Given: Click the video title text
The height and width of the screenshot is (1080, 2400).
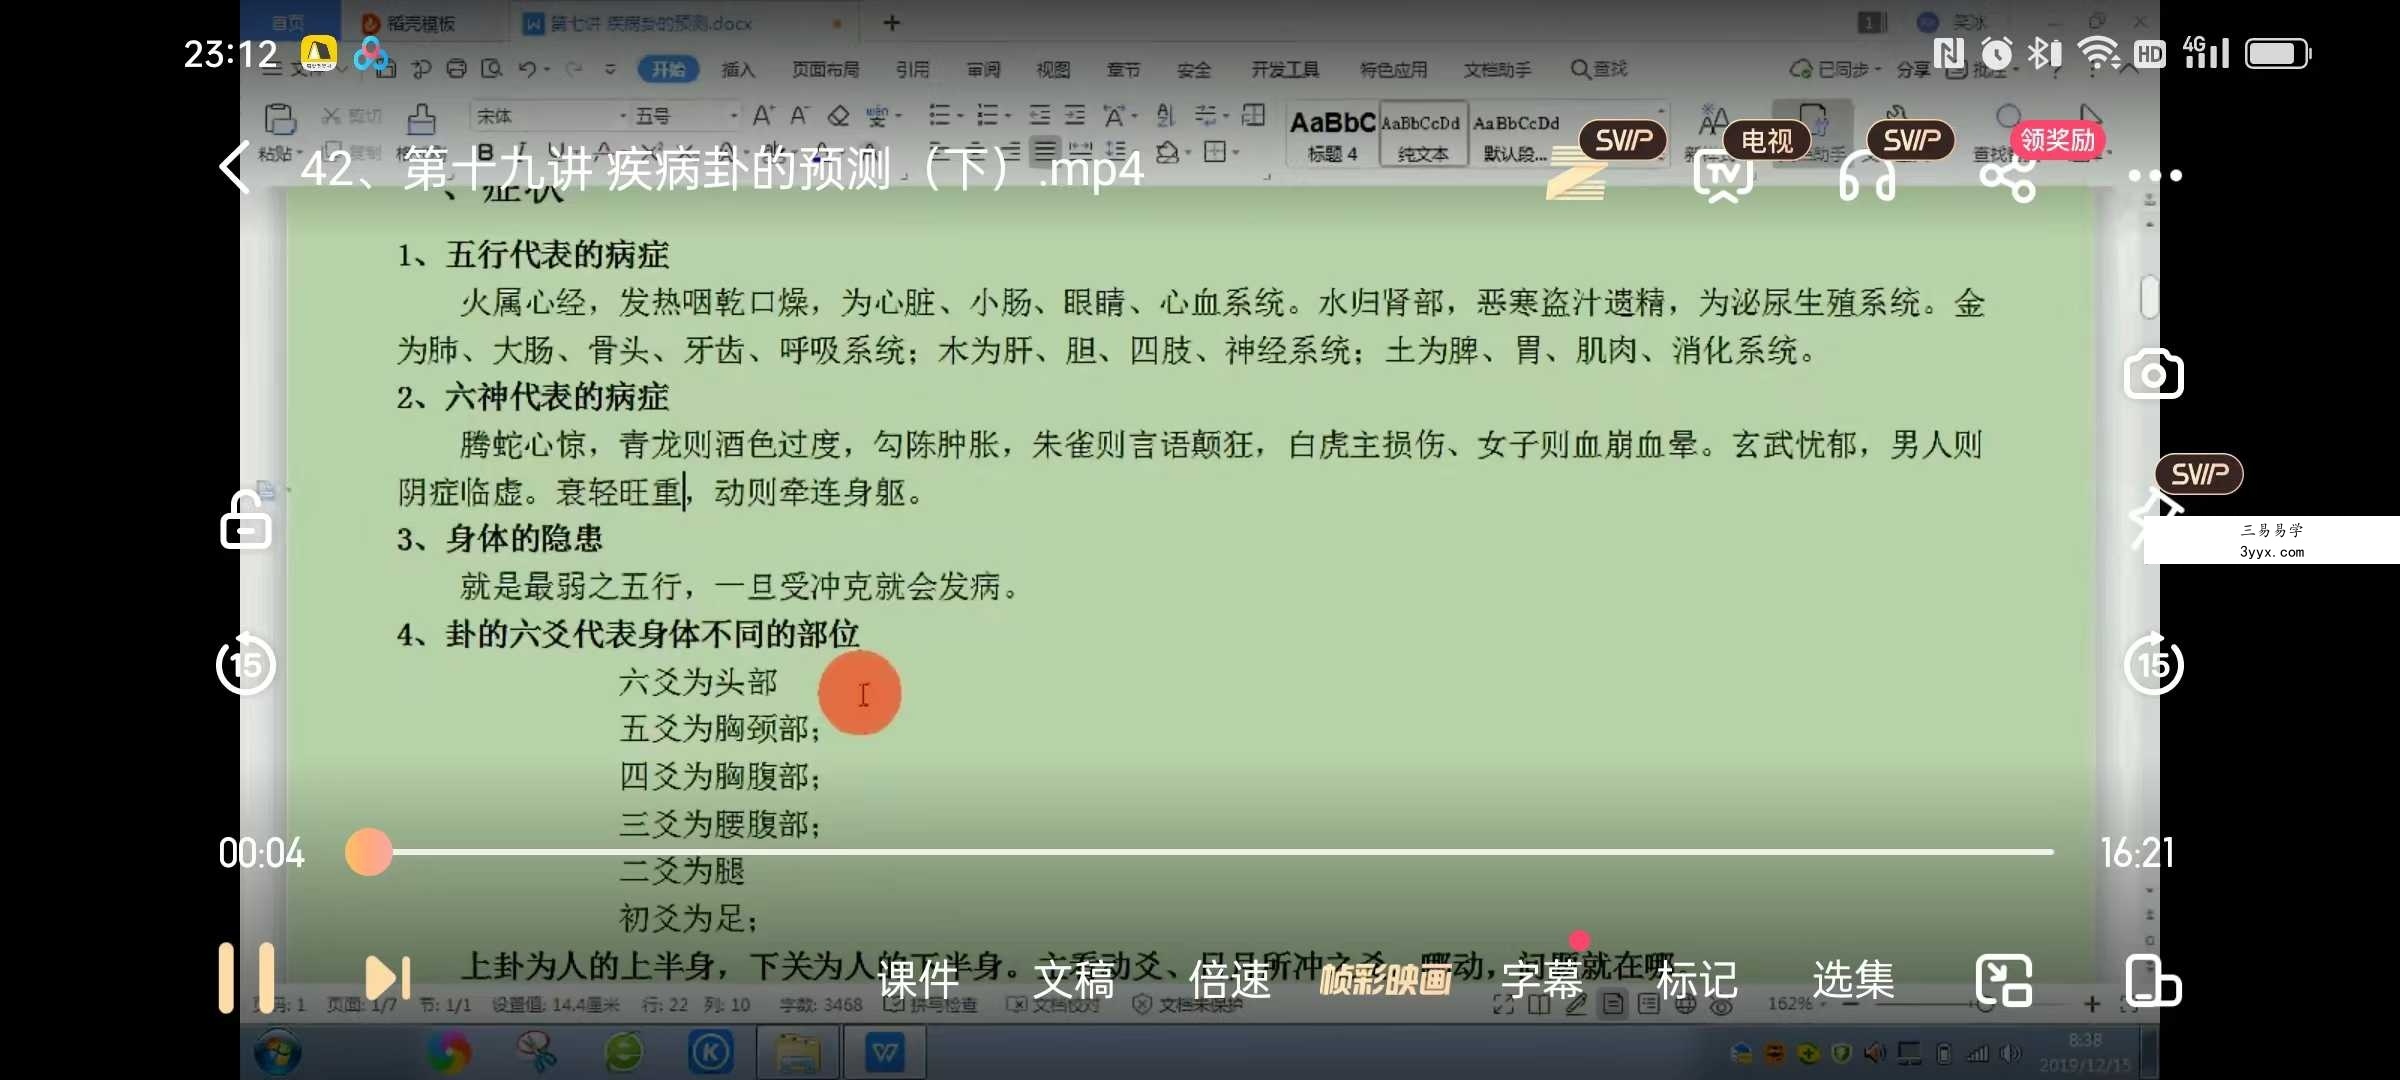Looking at the screenshot, I should [x=722, y=168].
